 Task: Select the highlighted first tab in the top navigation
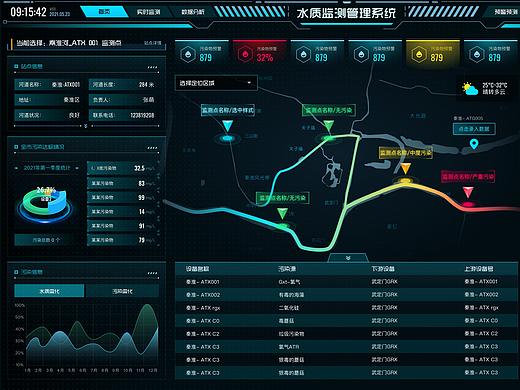coord(104,12)
